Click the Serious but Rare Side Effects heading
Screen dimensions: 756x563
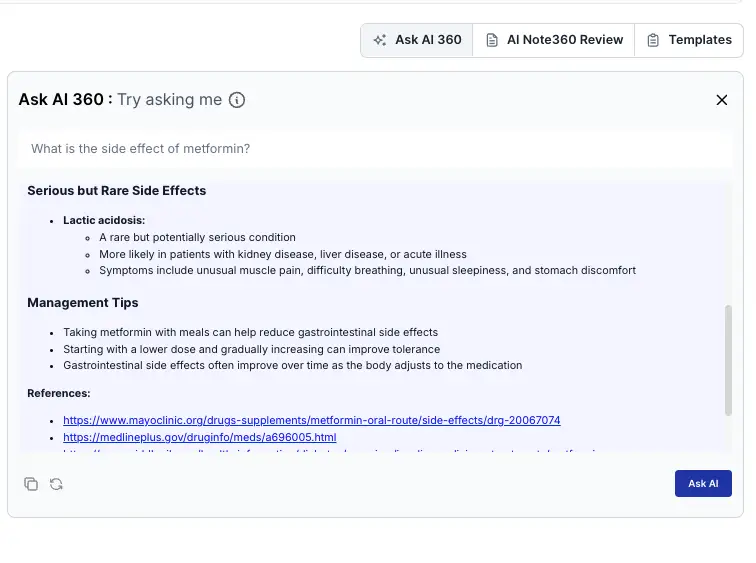pos(117,190)
